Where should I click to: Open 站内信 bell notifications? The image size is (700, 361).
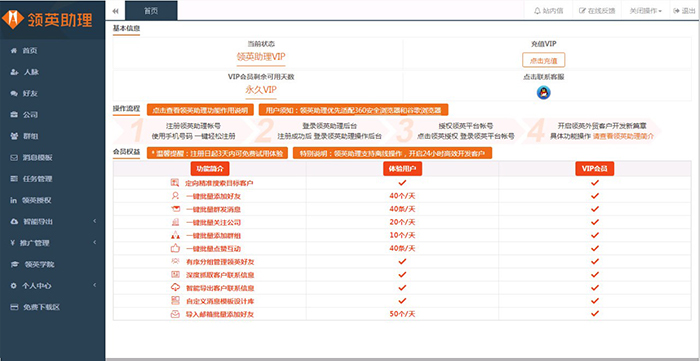549,11
